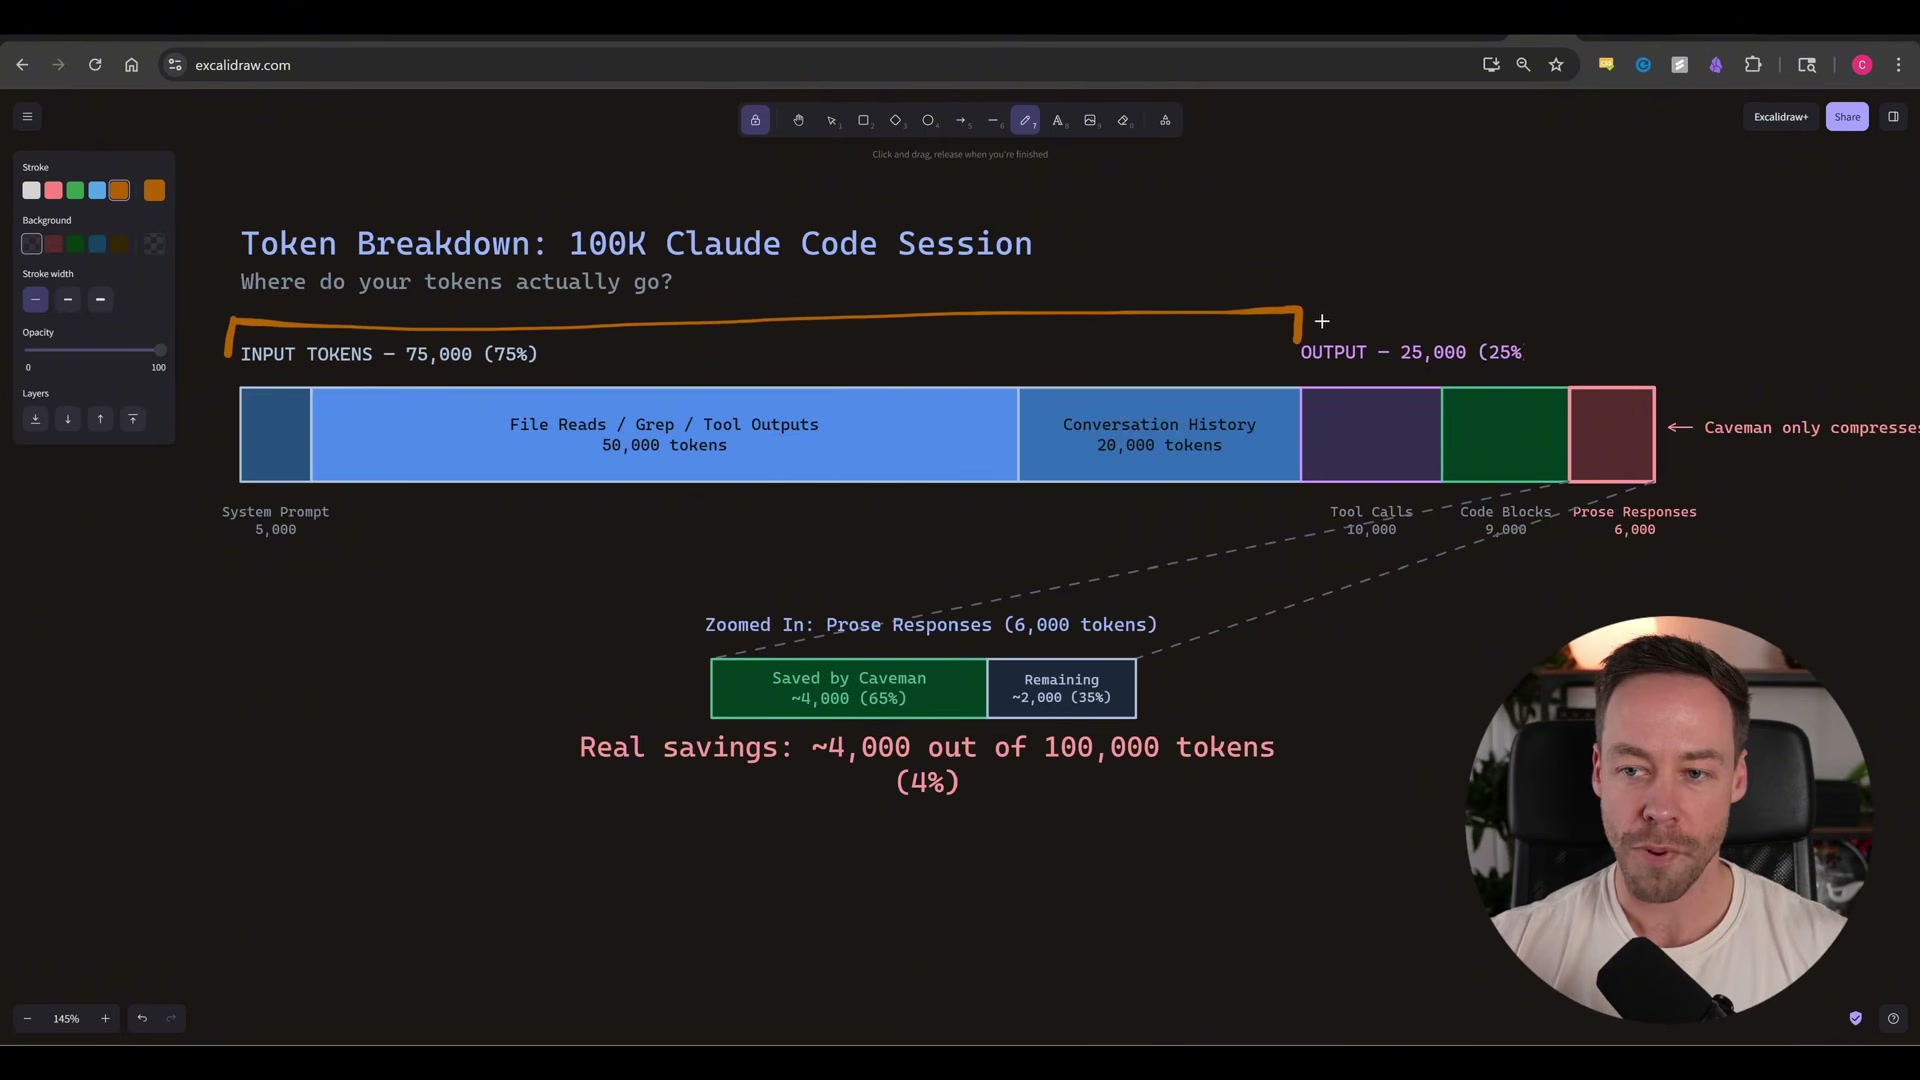Viewport: 1920px width, 1080px height.
Task: Select the Line tool
Action: (x=993, y=120)
